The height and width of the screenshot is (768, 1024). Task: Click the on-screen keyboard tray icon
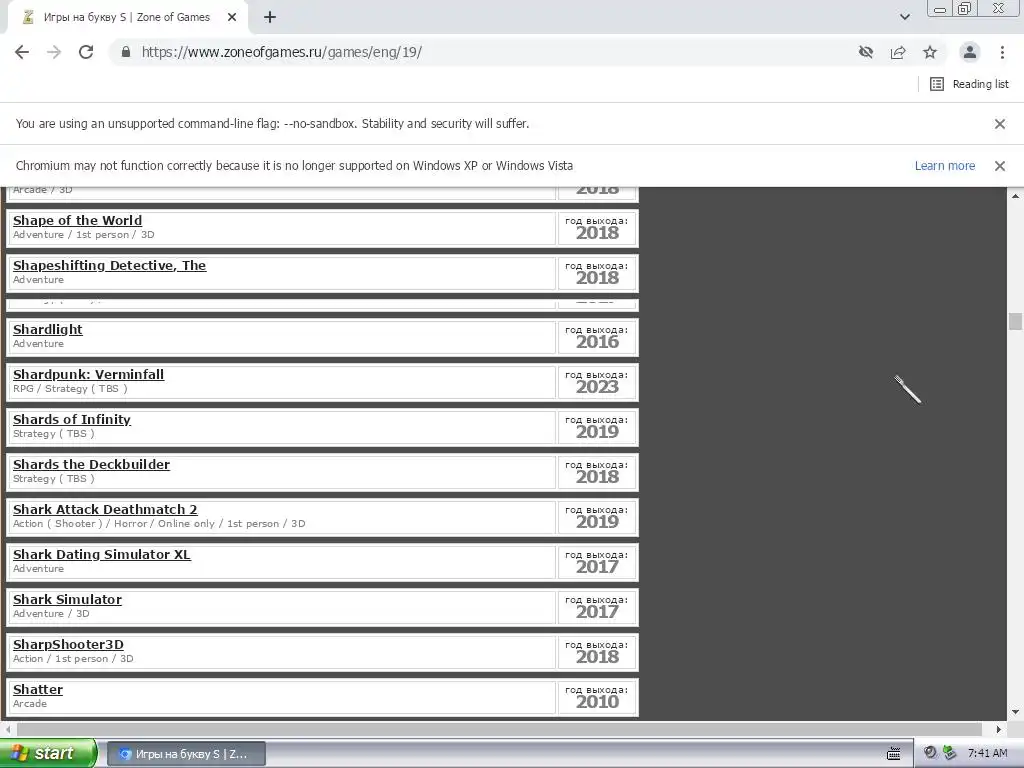pyautogui.click(x=893, y=754)
